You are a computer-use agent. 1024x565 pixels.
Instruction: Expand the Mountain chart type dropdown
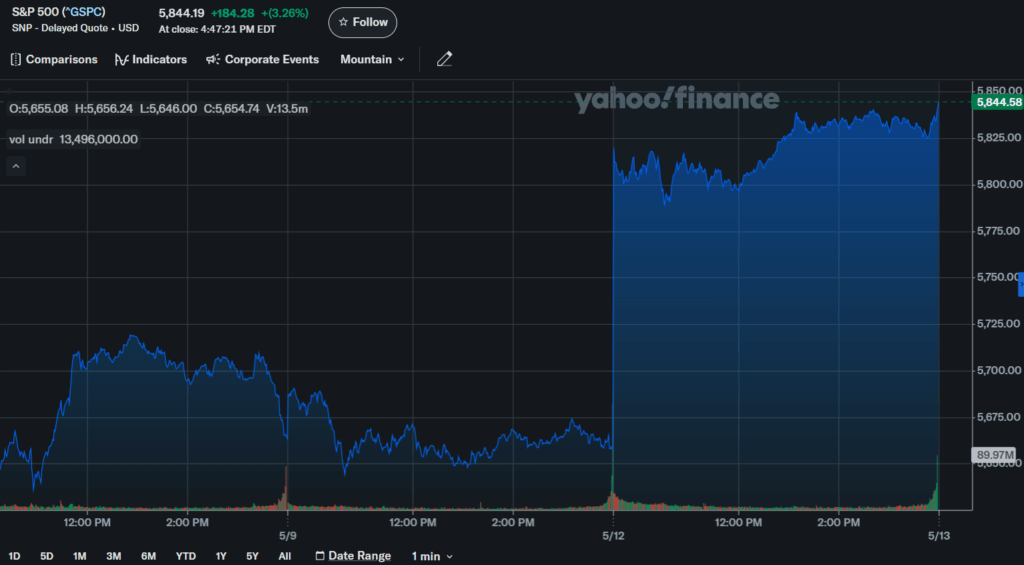(x=372, y=59)
